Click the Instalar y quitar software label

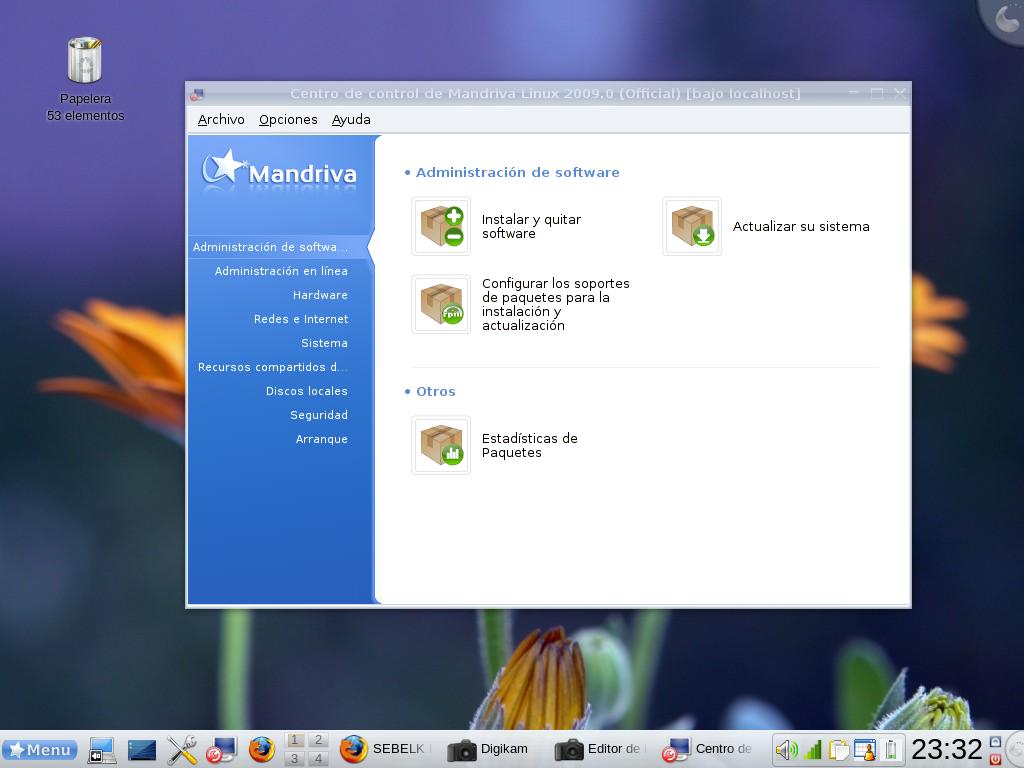click(x=531, y=227)
